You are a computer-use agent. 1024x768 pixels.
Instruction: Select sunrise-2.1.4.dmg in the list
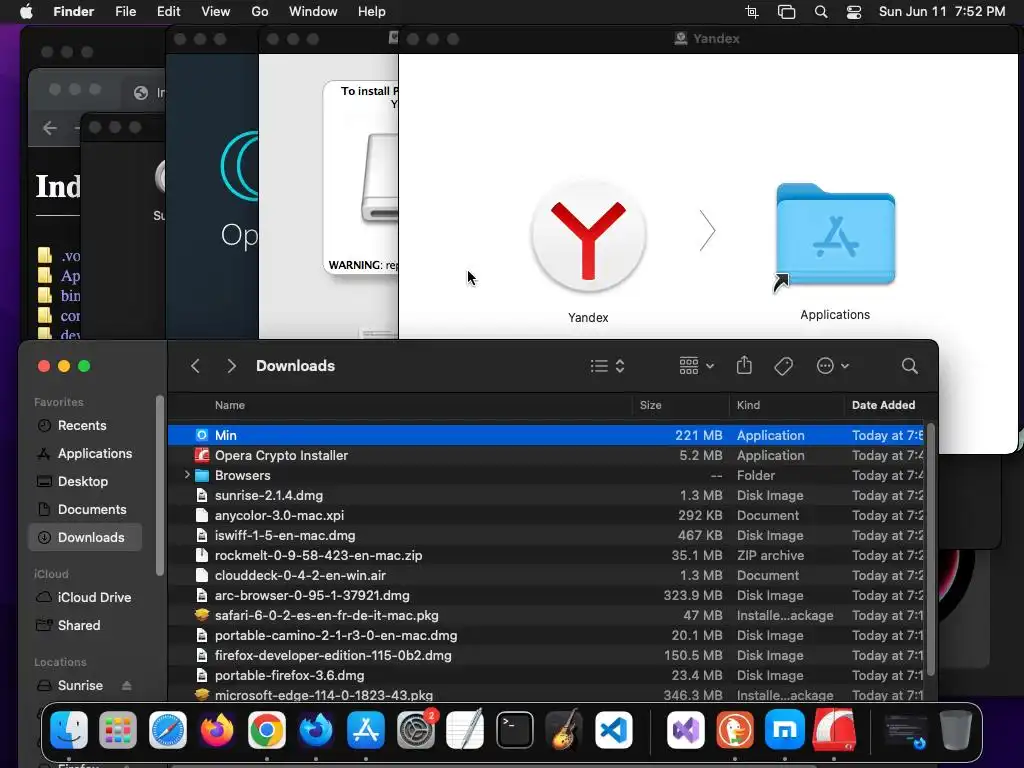546,495
